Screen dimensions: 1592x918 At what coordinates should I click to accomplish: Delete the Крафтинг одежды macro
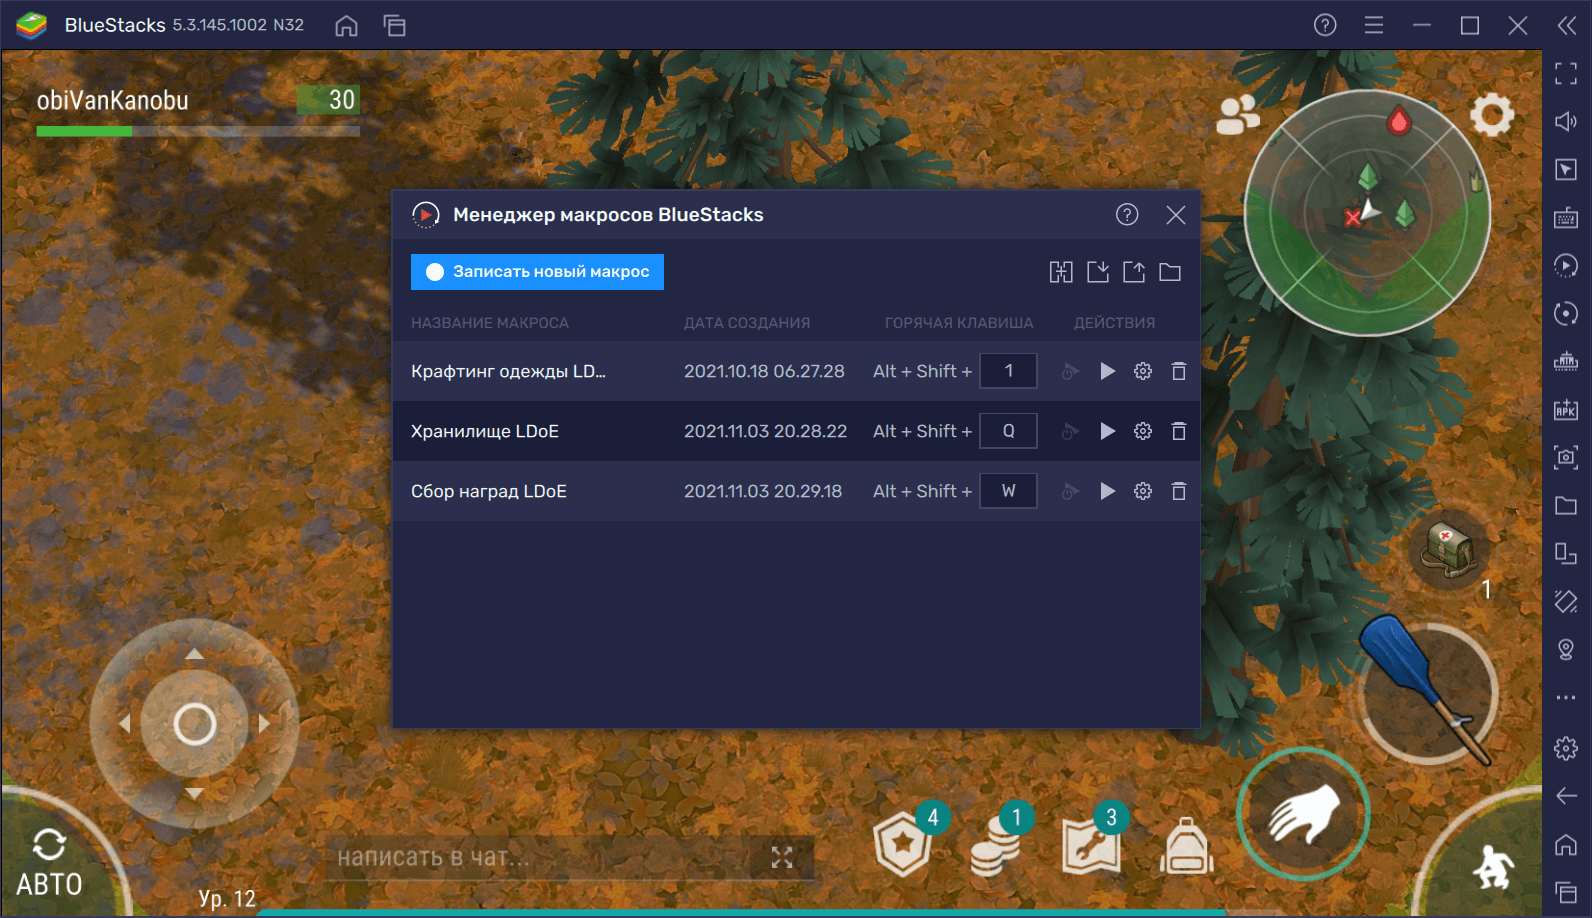1179,371
